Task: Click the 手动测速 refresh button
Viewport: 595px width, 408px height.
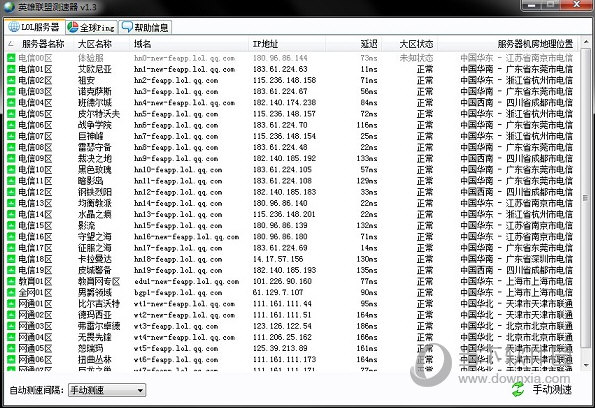Action: click(541, 389)
